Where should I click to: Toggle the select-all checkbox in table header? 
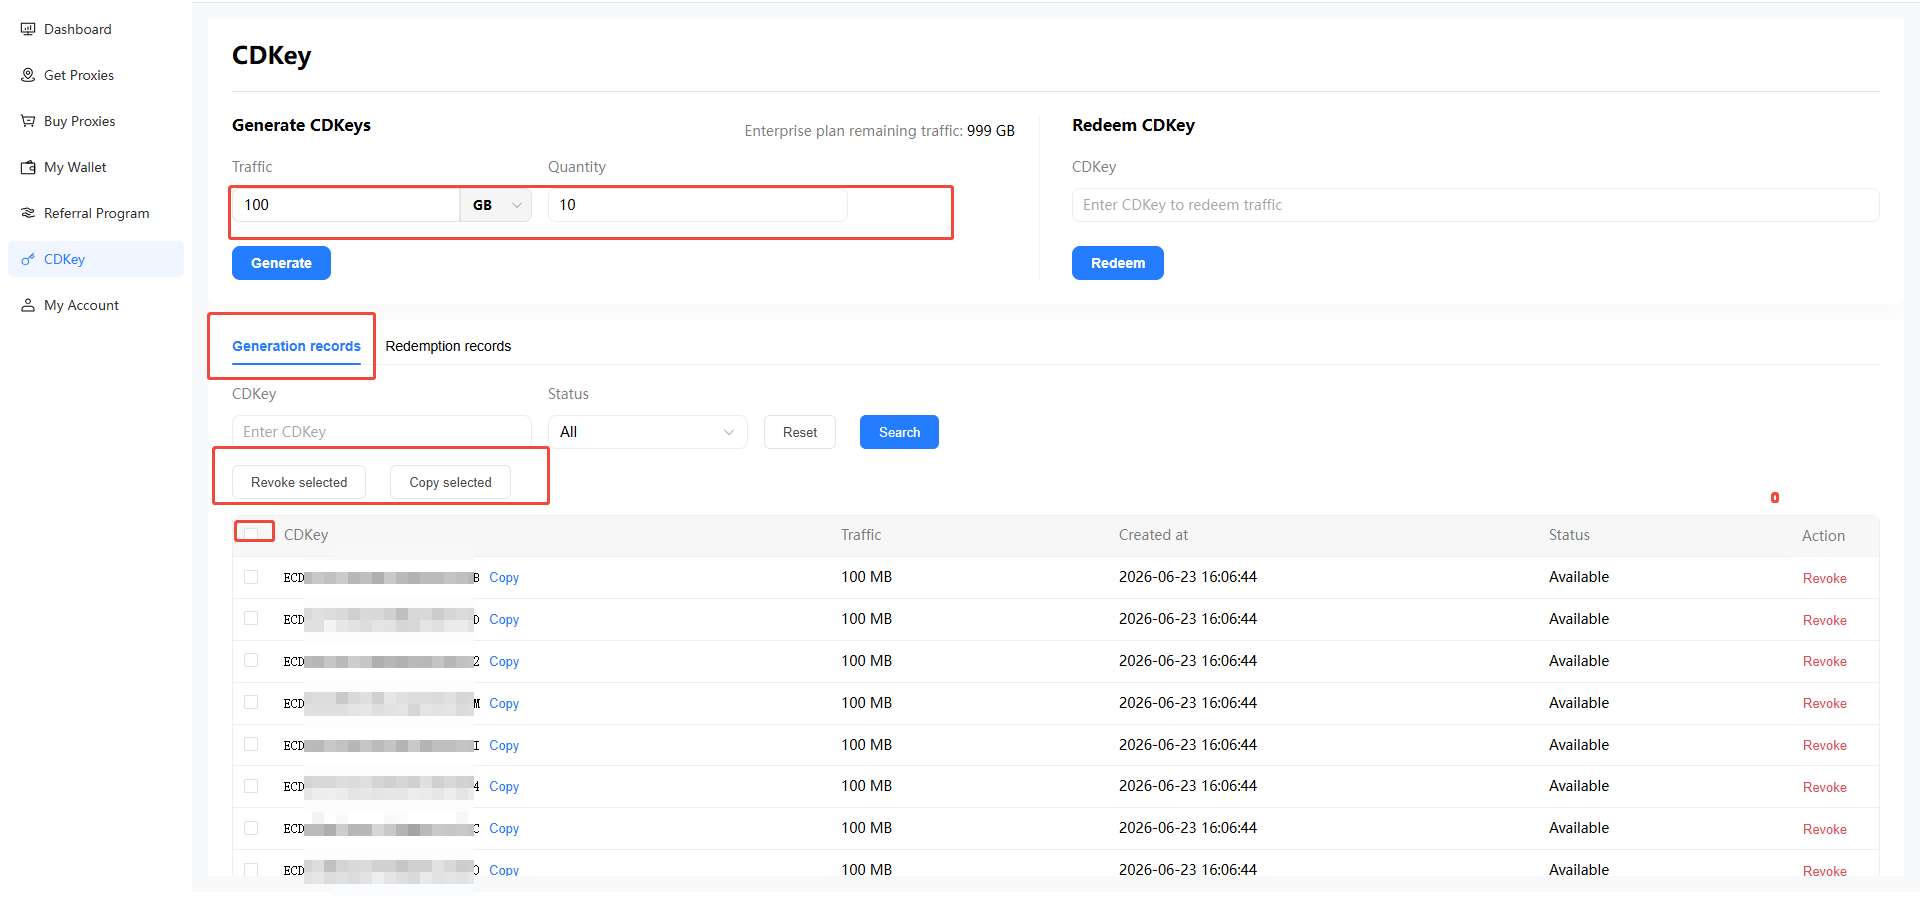click(251, 533)
